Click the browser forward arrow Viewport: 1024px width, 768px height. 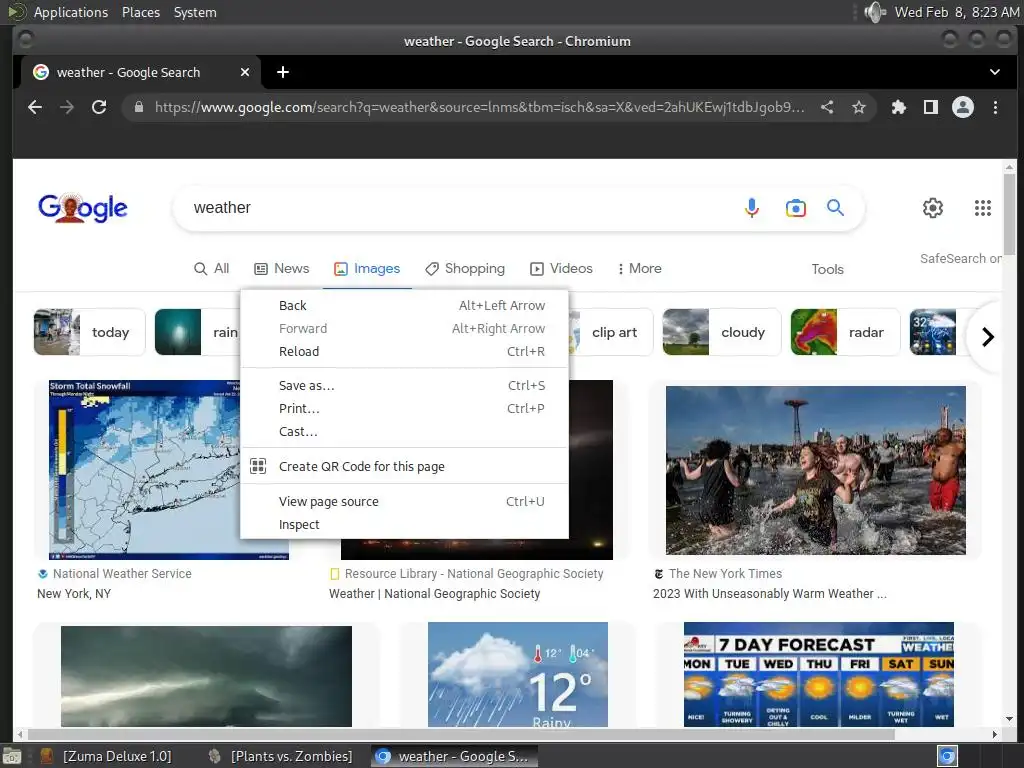coord(67,107)
